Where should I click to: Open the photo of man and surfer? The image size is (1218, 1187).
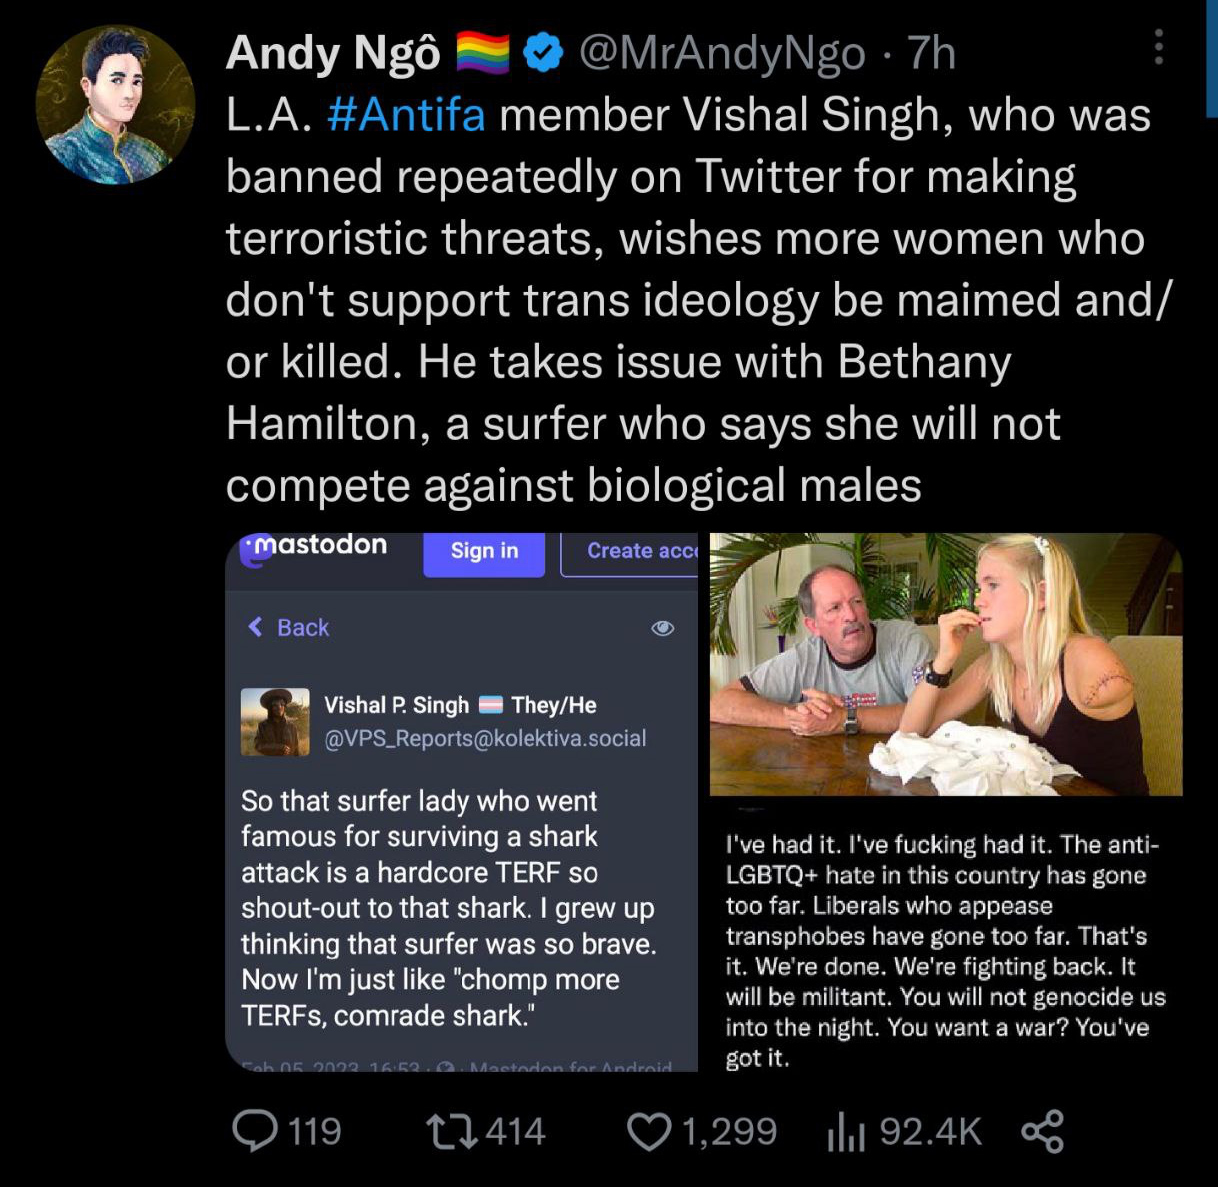(946, 664)
